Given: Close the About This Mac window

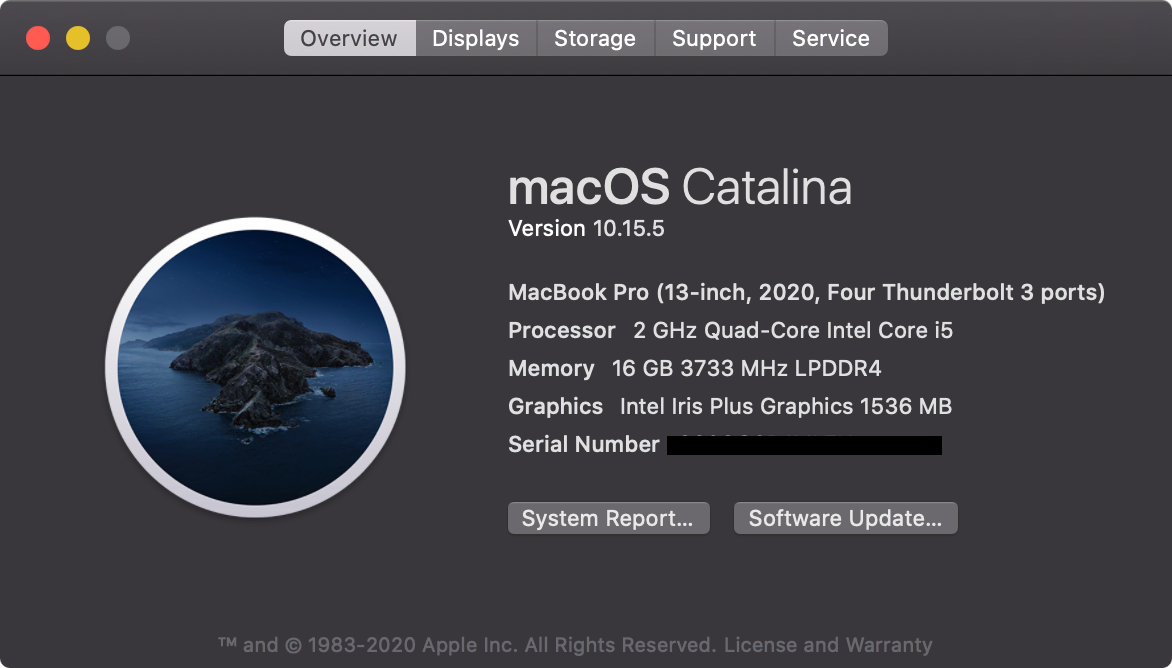Looking at the screenshot, I should (x=38, y=38).
